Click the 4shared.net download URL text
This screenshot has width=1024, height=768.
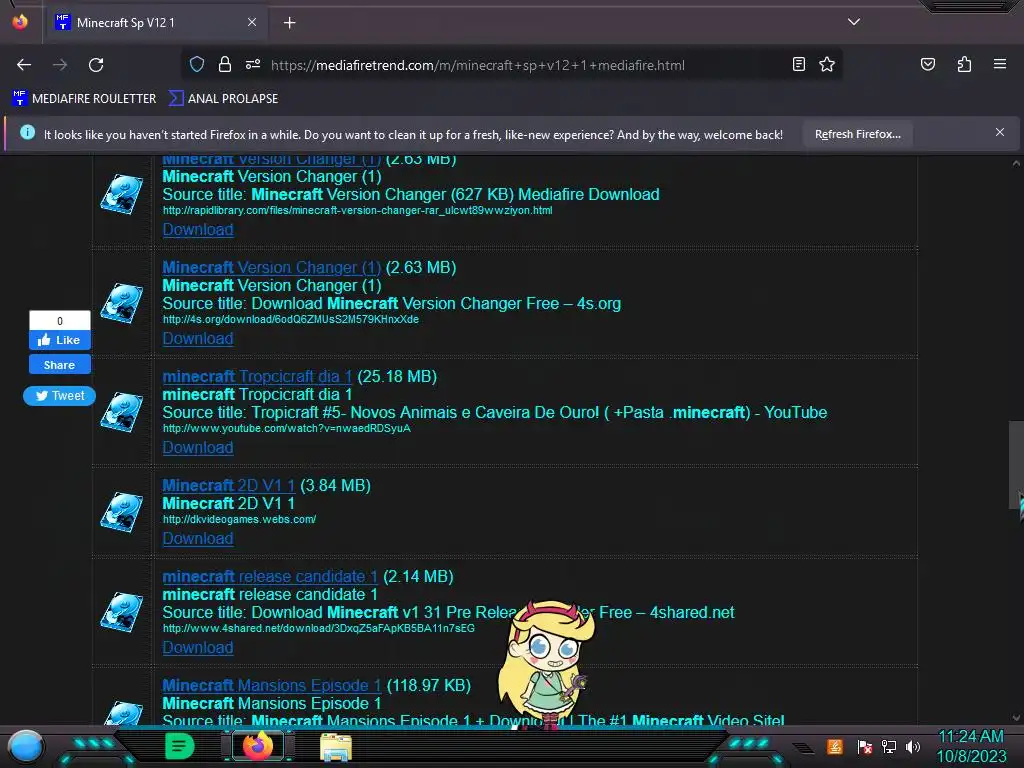point(319,628)
